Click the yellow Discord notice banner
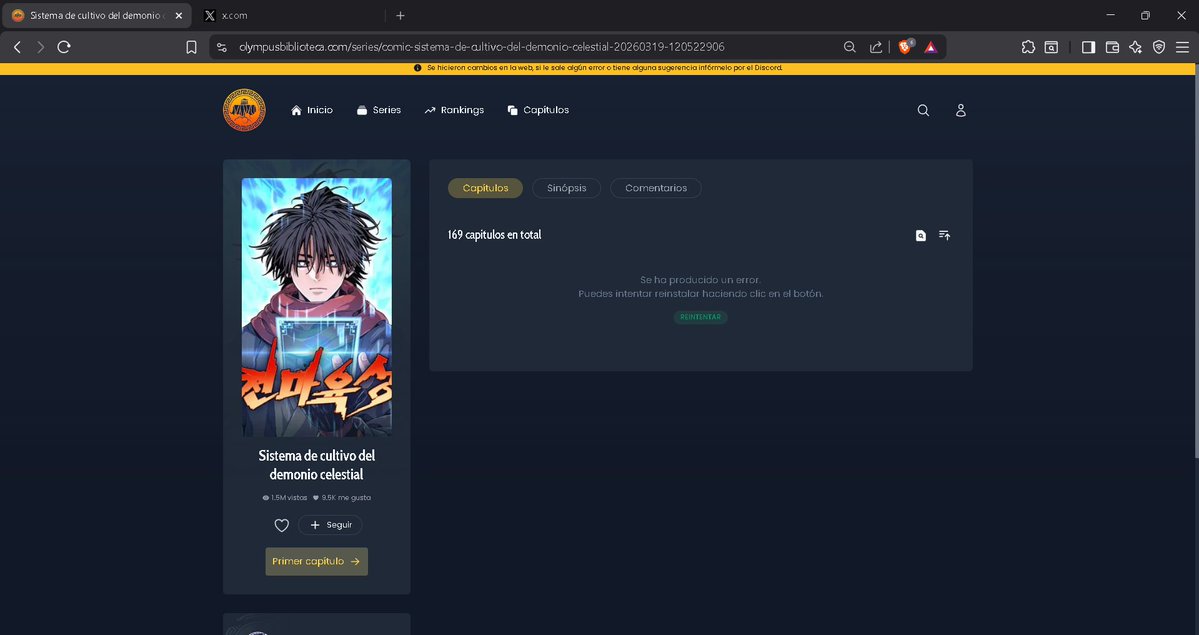The width and height of the screenshot is (1199, 635). coord(598,68)
